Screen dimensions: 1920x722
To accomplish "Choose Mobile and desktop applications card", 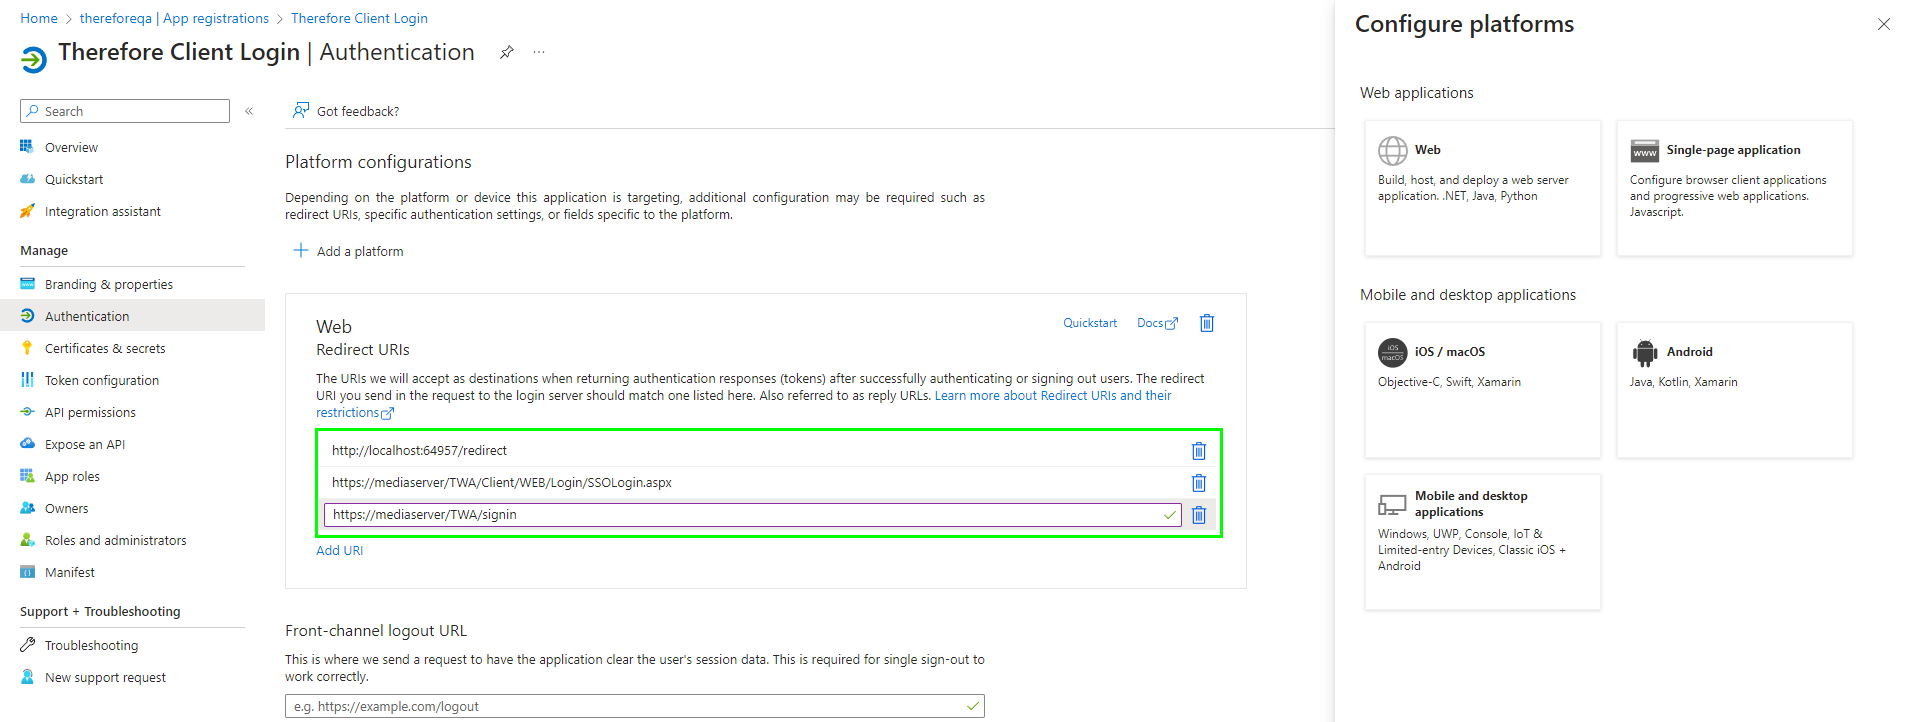I will (1483, 542).
